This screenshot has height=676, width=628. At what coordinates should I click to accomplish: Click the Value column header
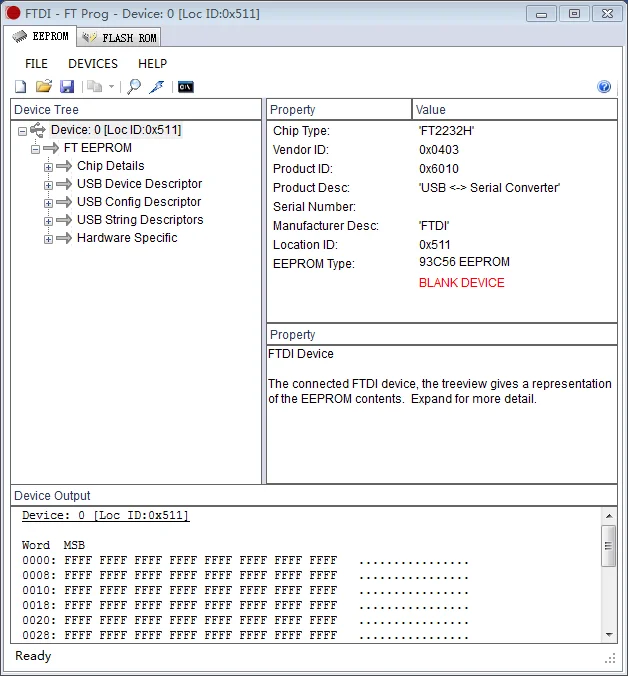[515, 110]
